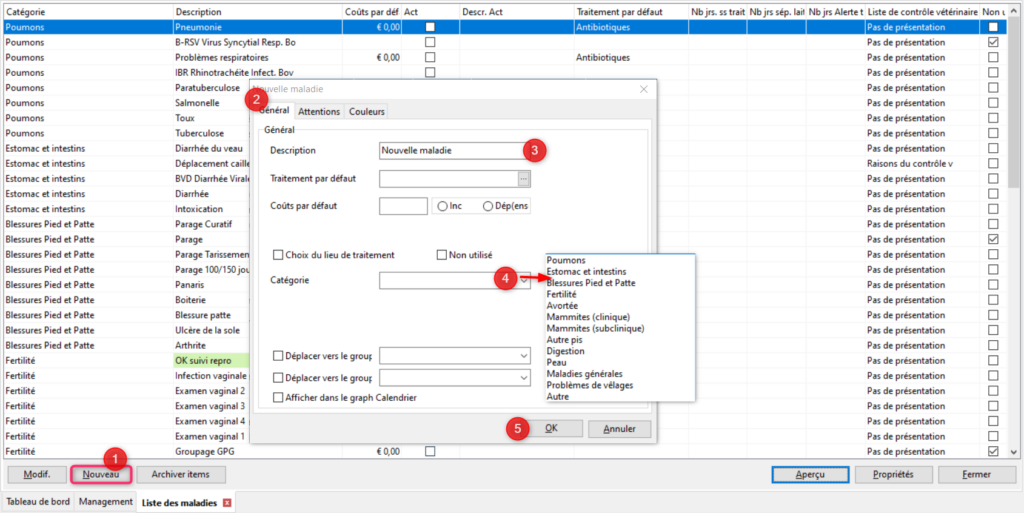Image resolution: width=1024 pixels, height=513 pixels.
Task: Close the Nouvelle maladie dialog with X
Action: [x=643, y=90]
